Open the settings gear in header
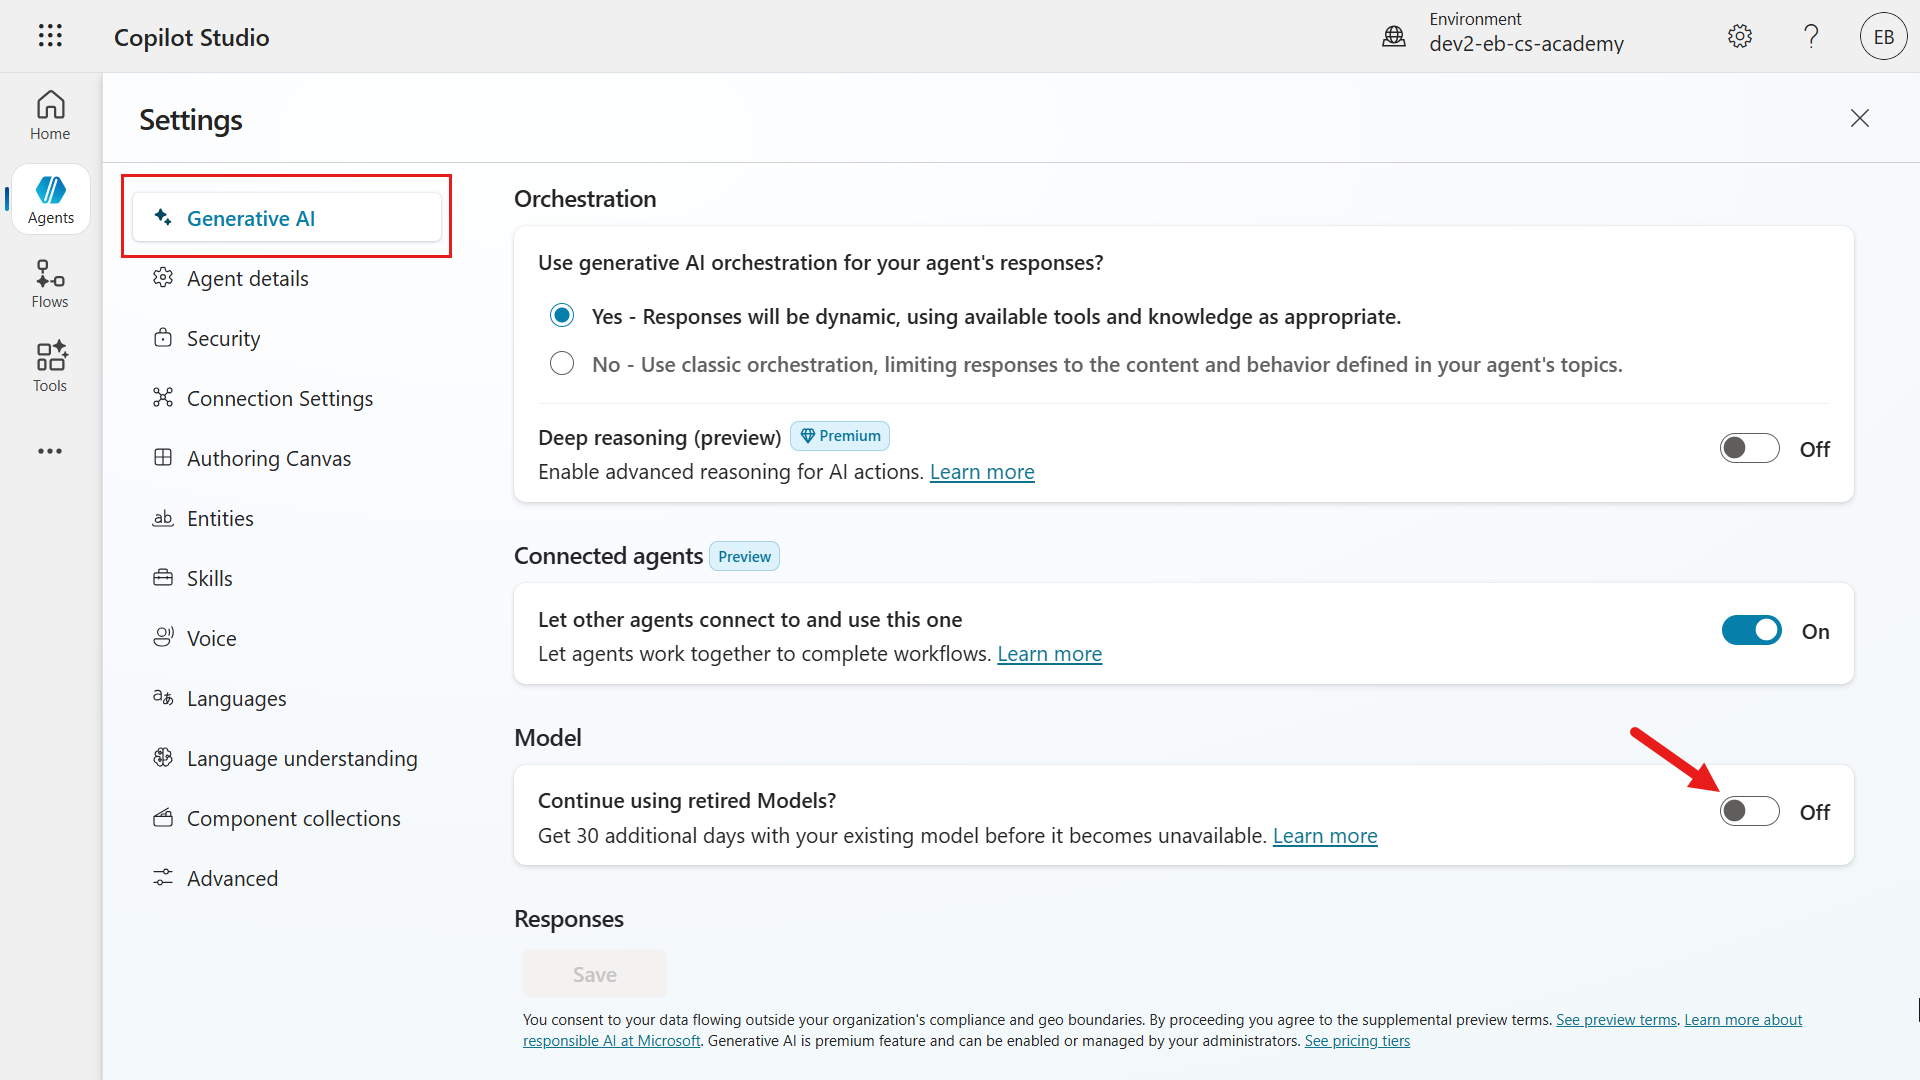 1740,37
